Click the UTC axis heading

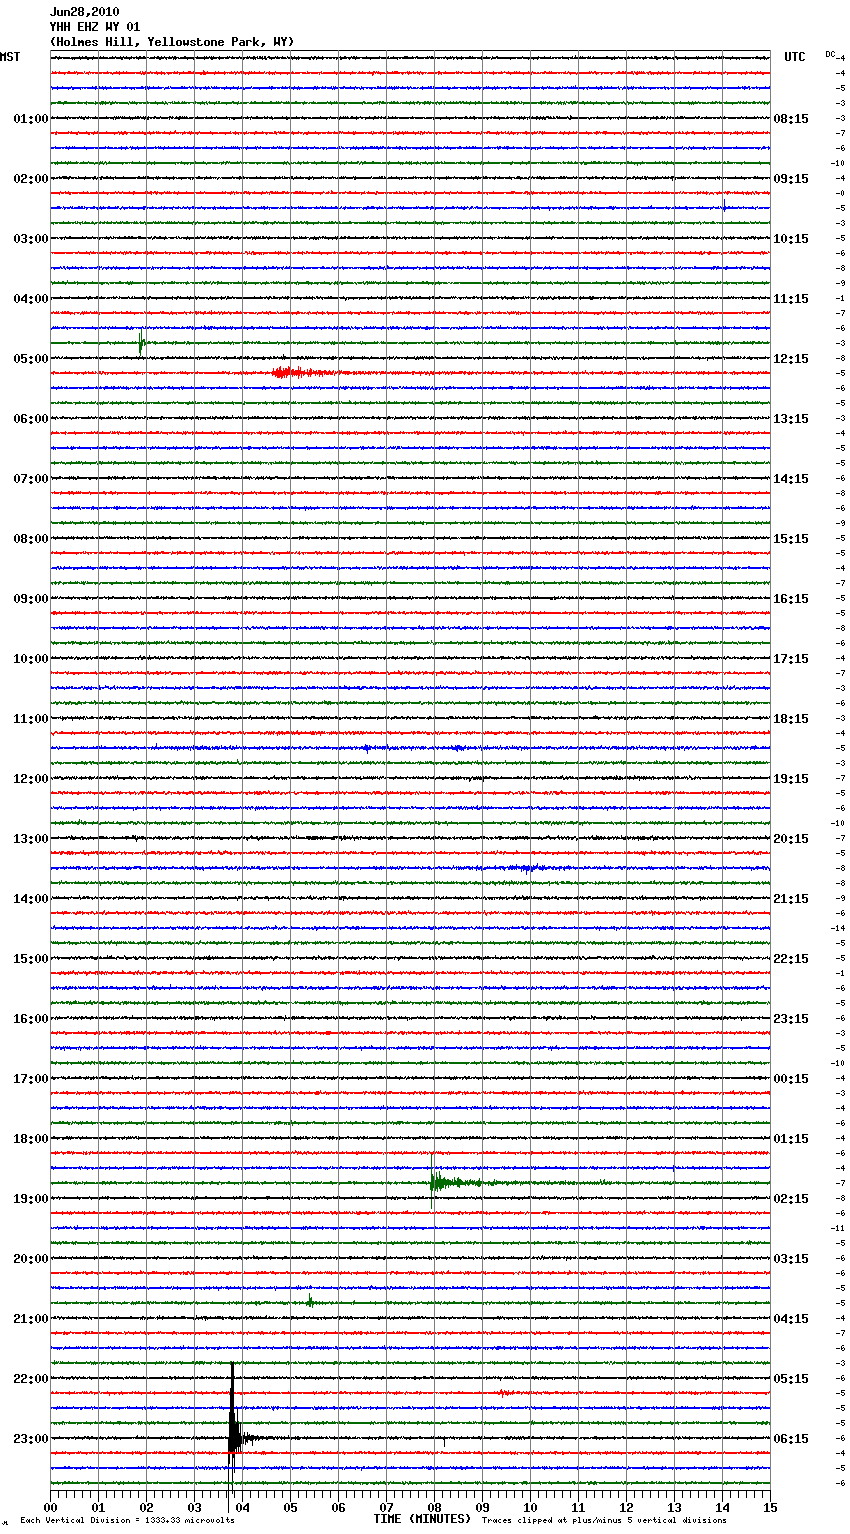pos(795,57)
